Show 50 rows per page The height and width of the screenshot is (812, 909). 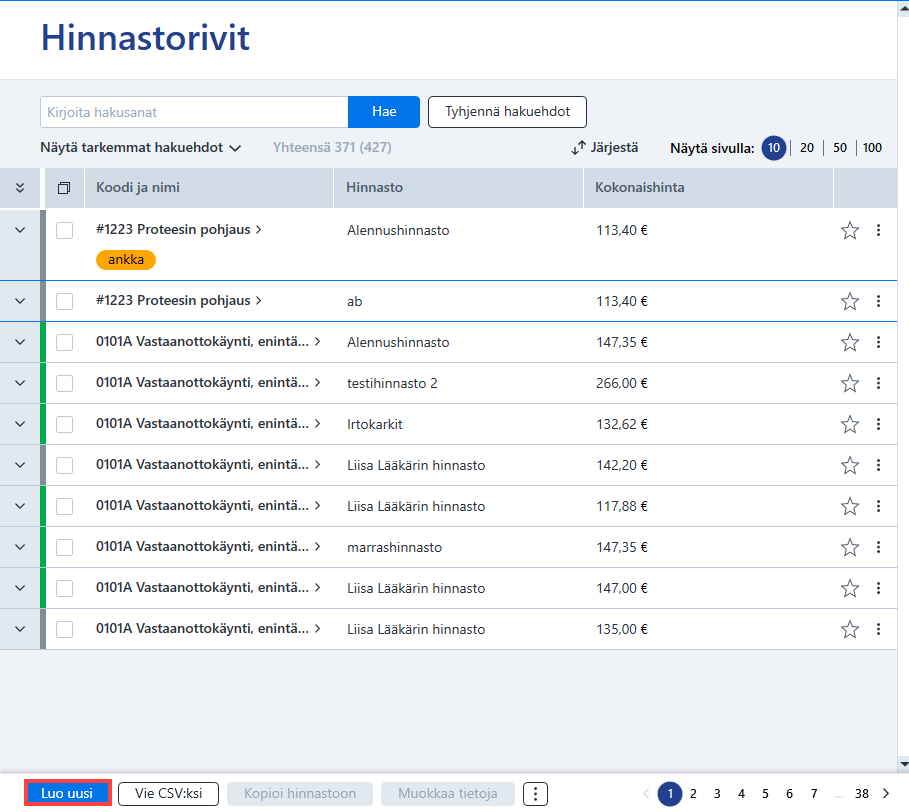coord(839,148)
